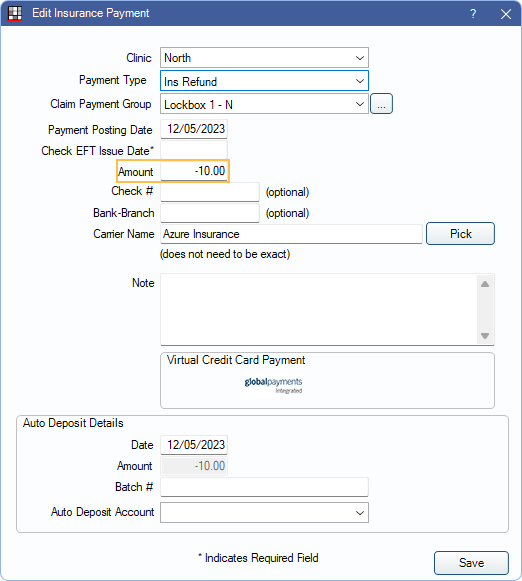Click the Pick carrier button
The image size is (522, 581).
(x=460, y=233)
